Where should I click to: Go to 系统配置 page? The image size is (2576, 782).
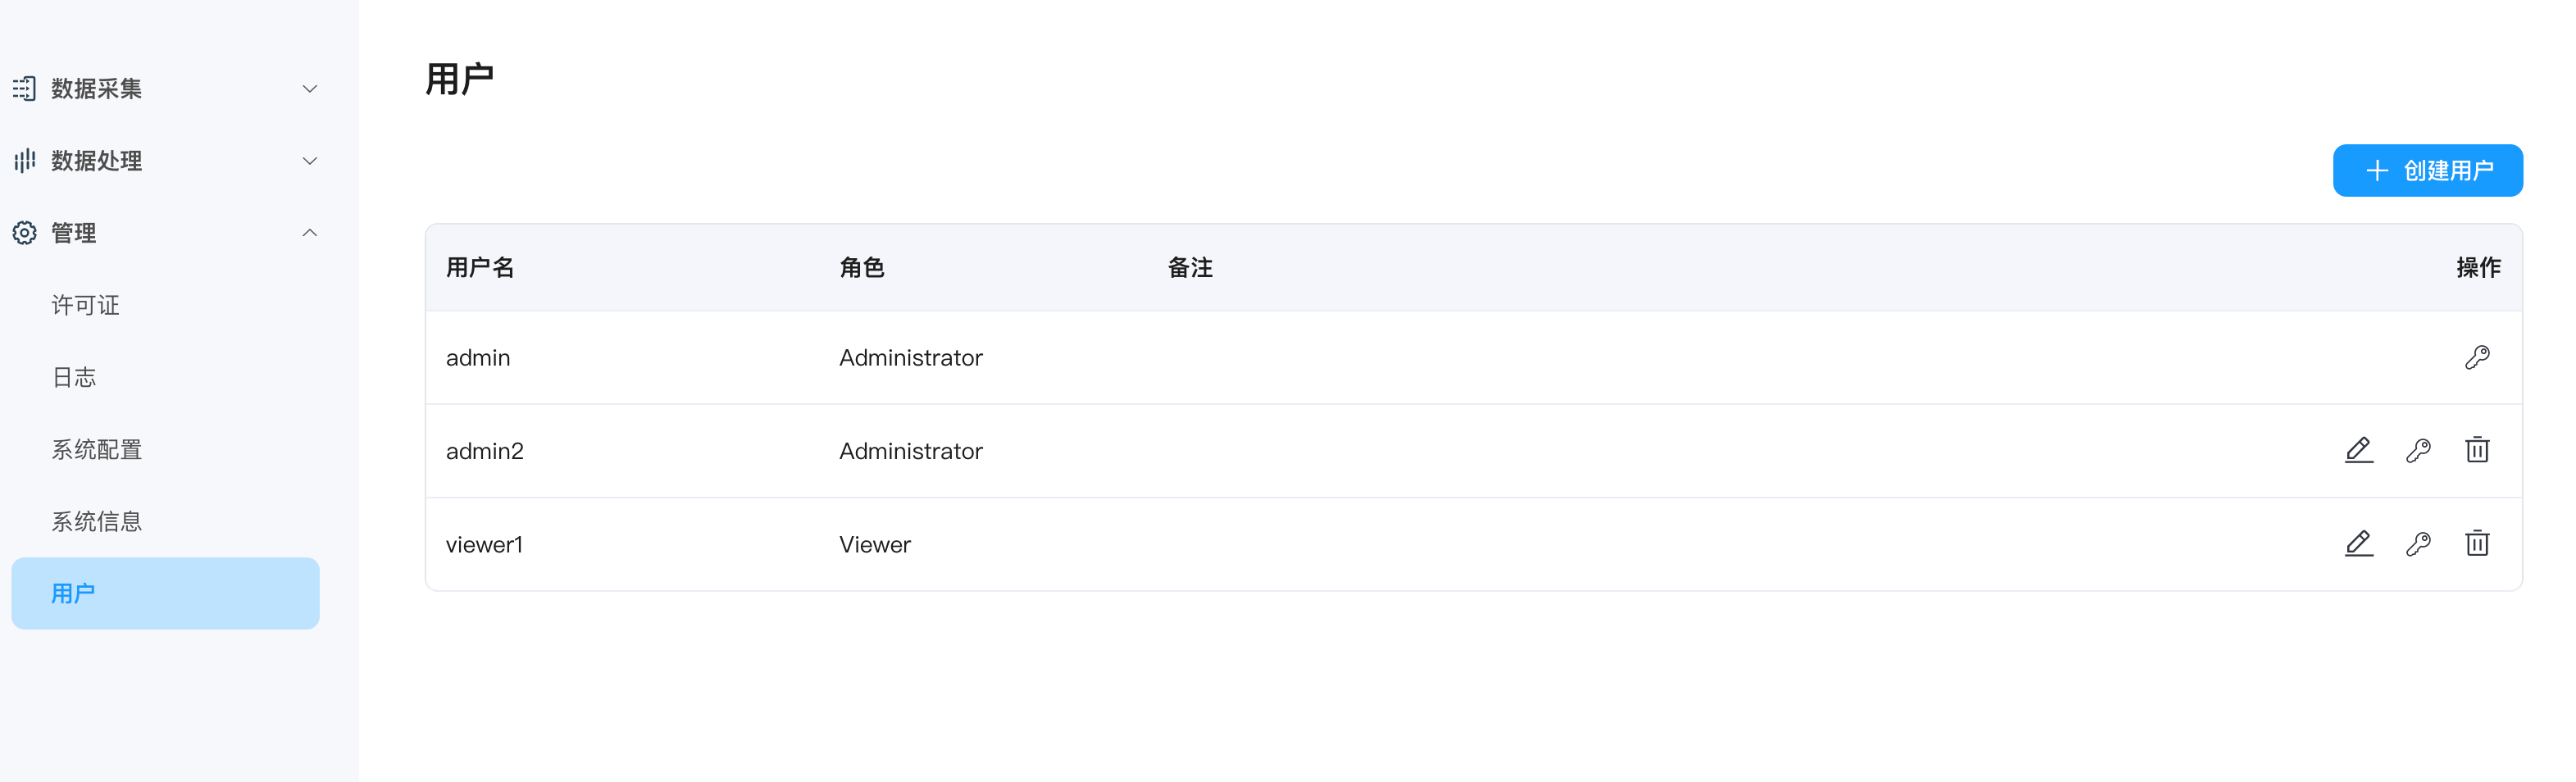[x=97, y=449]
